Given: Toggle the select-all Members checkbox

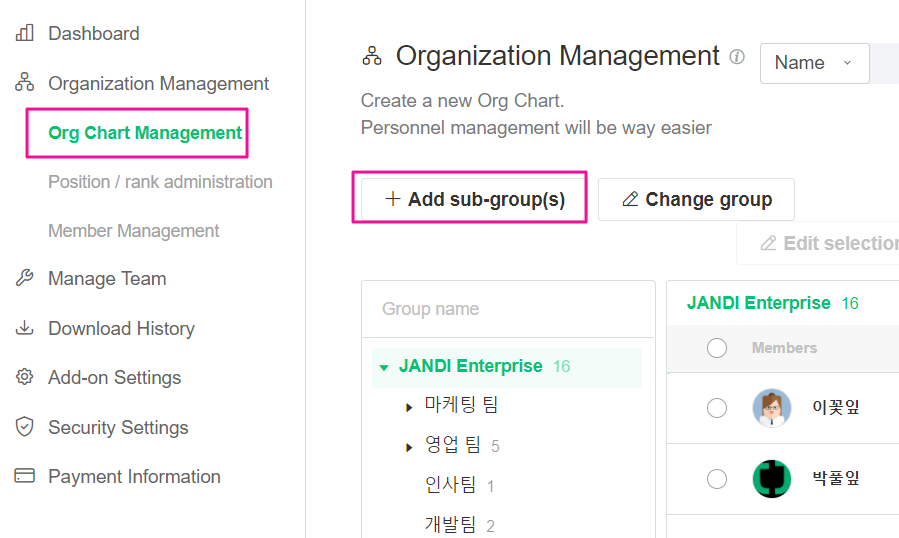Looking at the screenshot, I should pos(717,348).
